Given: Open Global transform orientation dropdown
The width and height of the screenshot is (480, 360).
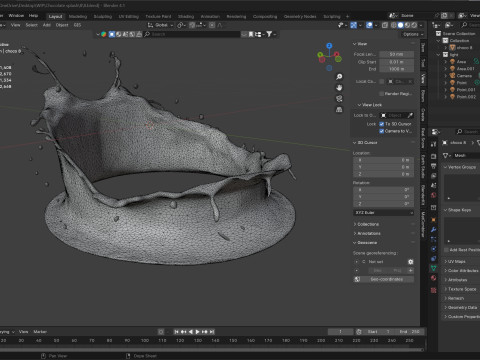Looking at the screenshot, I should [x=161, y=25].
